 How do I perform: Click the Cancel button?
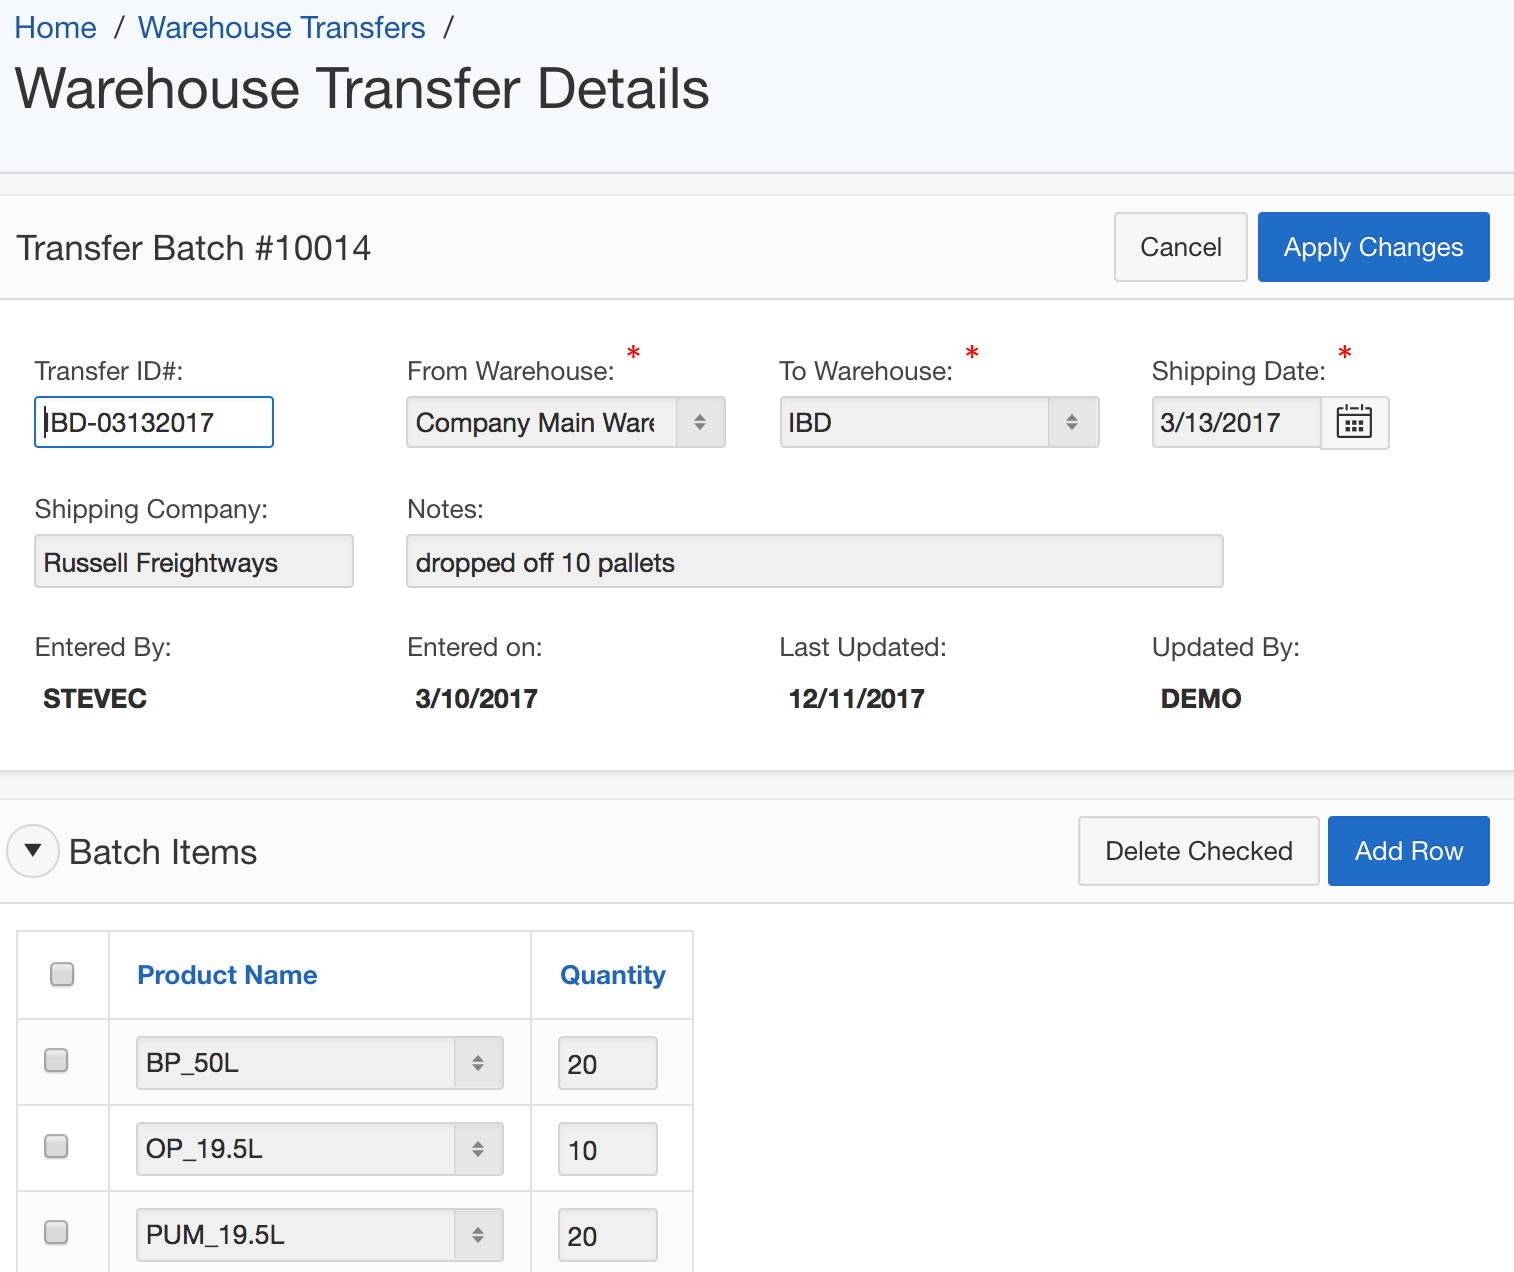(x=1180, y=247)
